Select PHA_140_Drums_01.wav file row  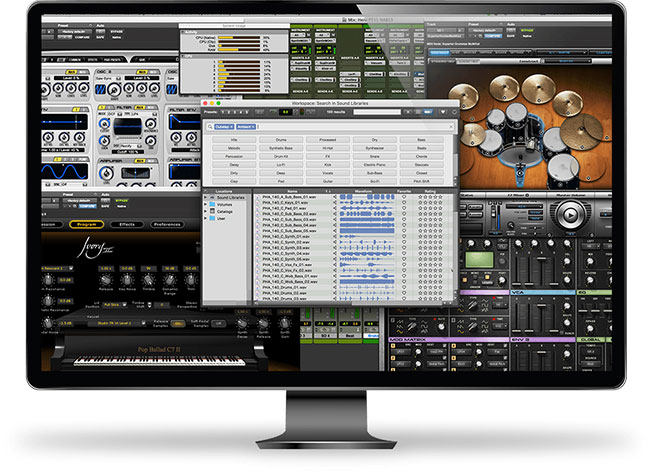(x=285, y=287)
